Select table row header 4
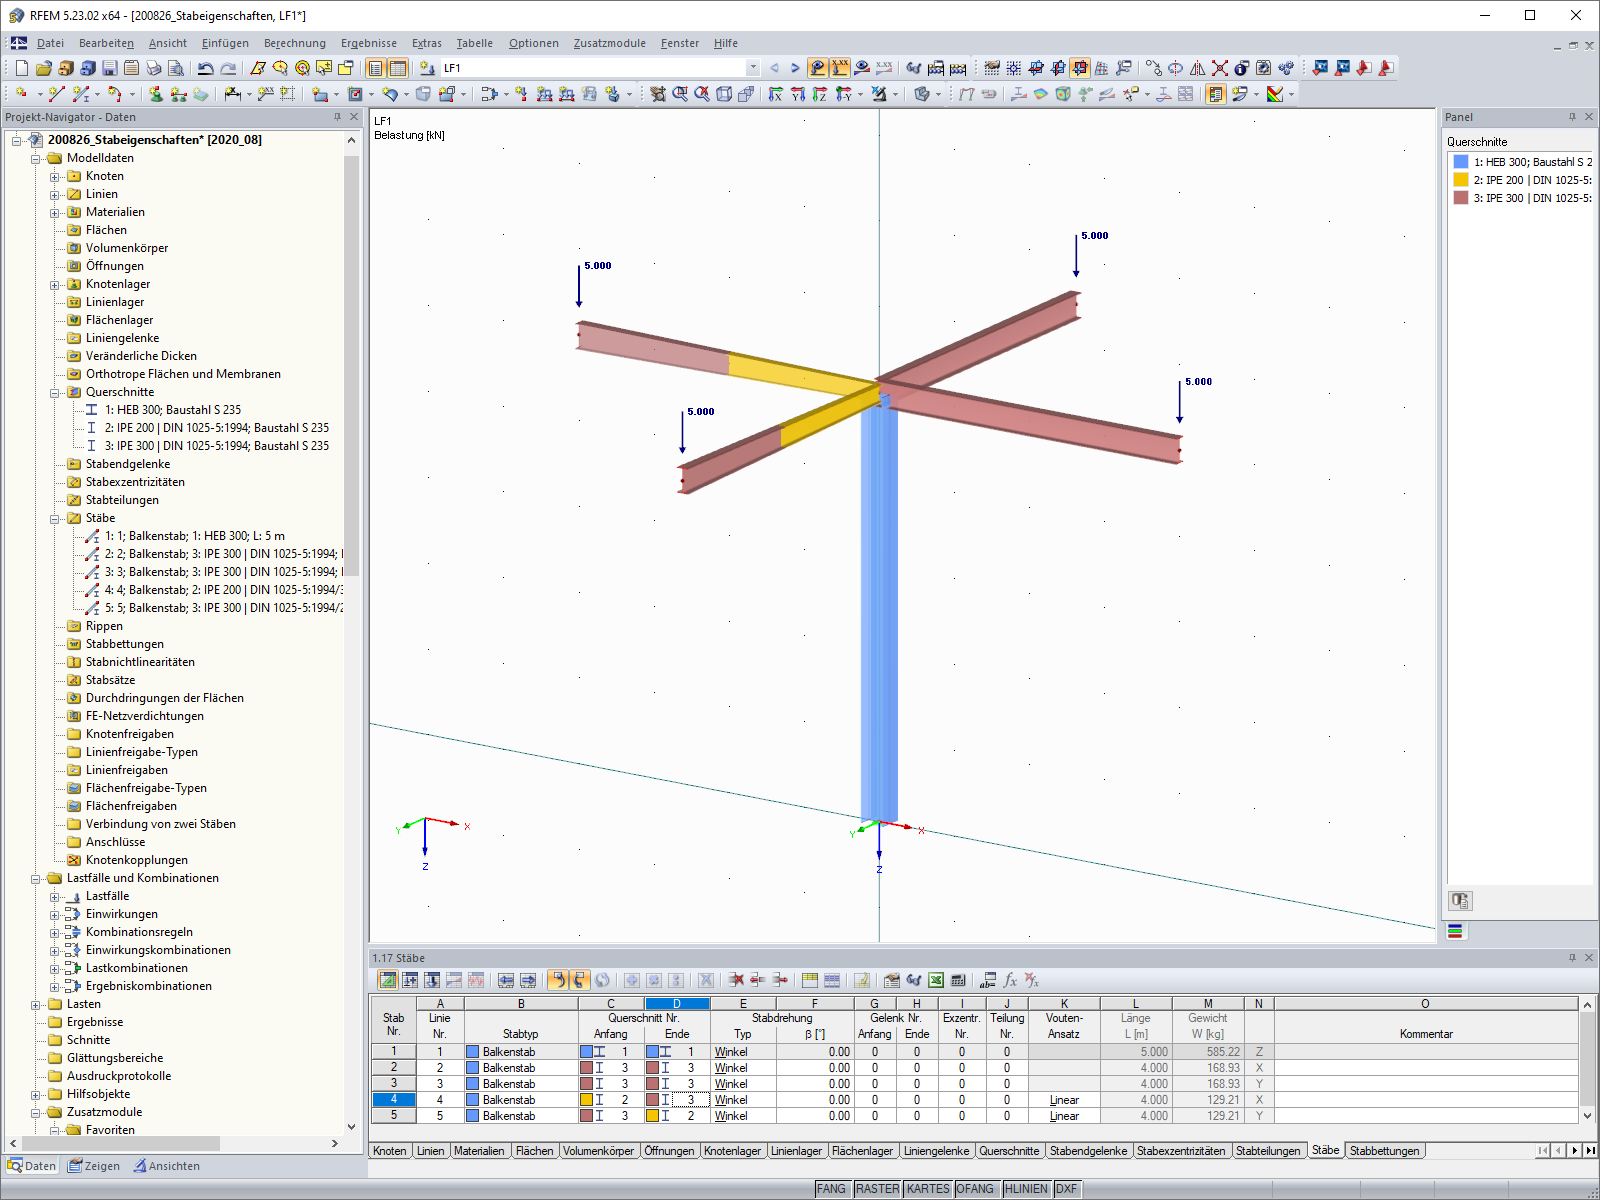The height and width of the screenshot is (1200, 1600). (x=394, y=1100)
